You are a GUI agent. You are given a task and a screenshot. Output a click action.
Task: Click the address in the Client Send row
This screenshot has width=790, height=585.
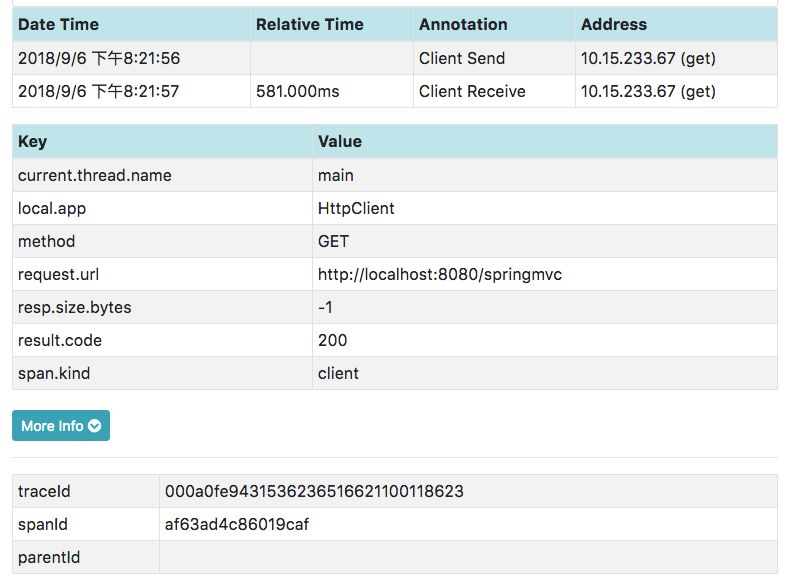tap(648, 58)
